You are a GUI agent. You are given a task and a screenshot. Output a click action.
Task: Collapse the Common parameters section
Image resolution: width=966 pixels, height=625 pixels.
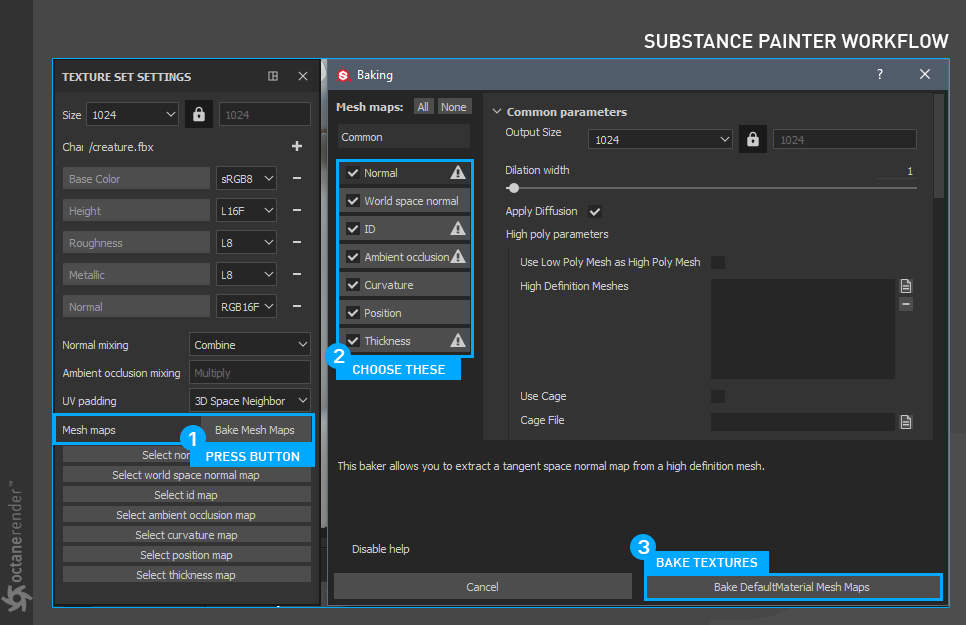(x=497, y=112)
